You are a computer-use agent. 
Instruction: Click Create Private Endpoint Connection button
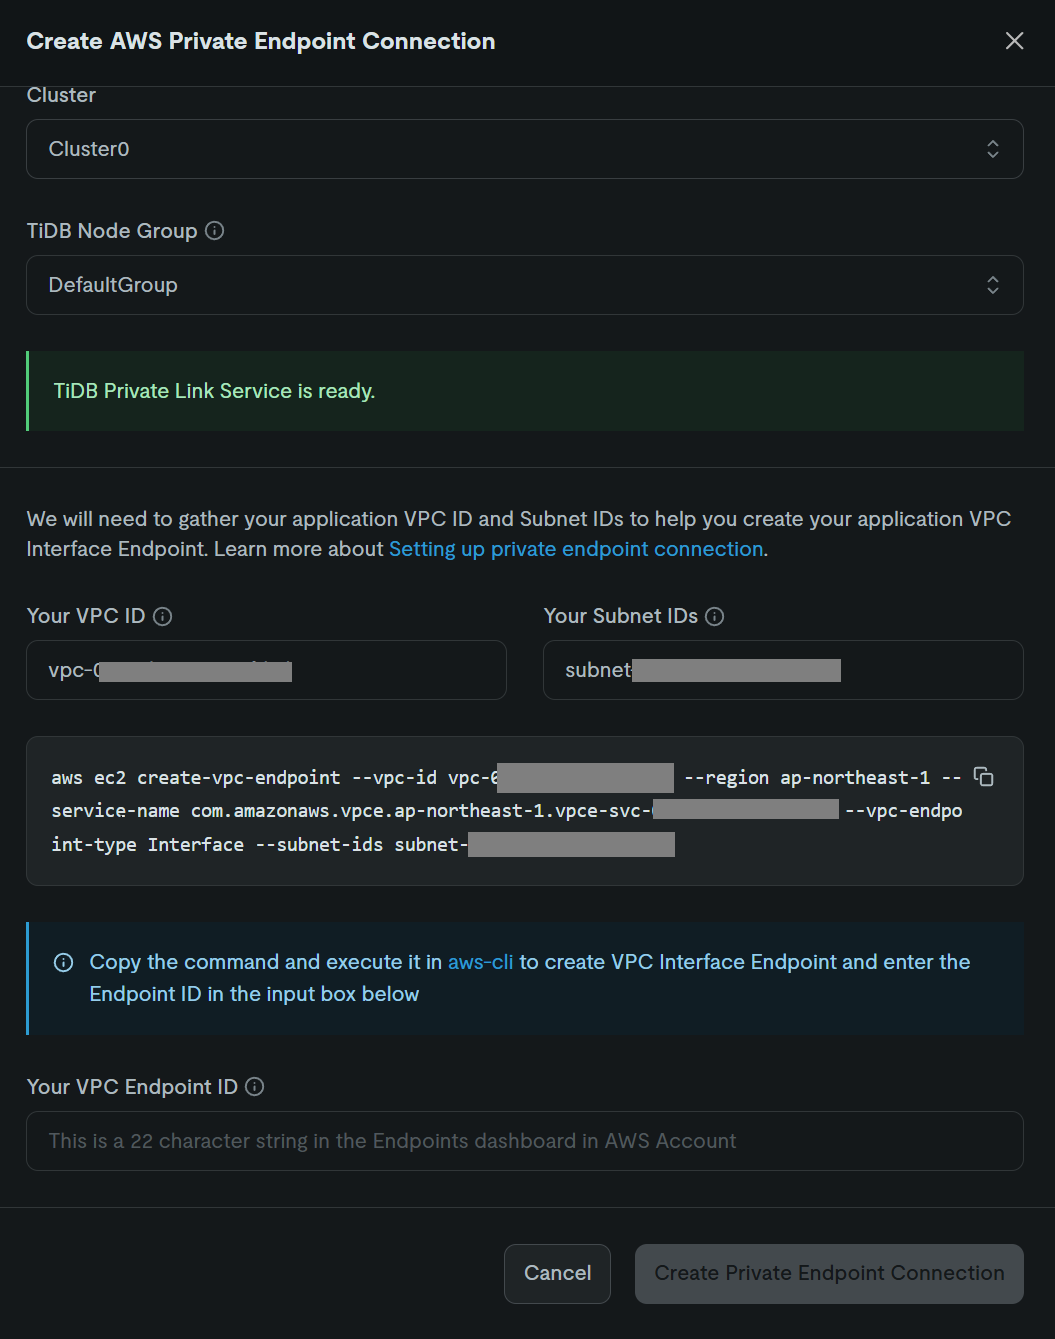tap(829, 1273)
